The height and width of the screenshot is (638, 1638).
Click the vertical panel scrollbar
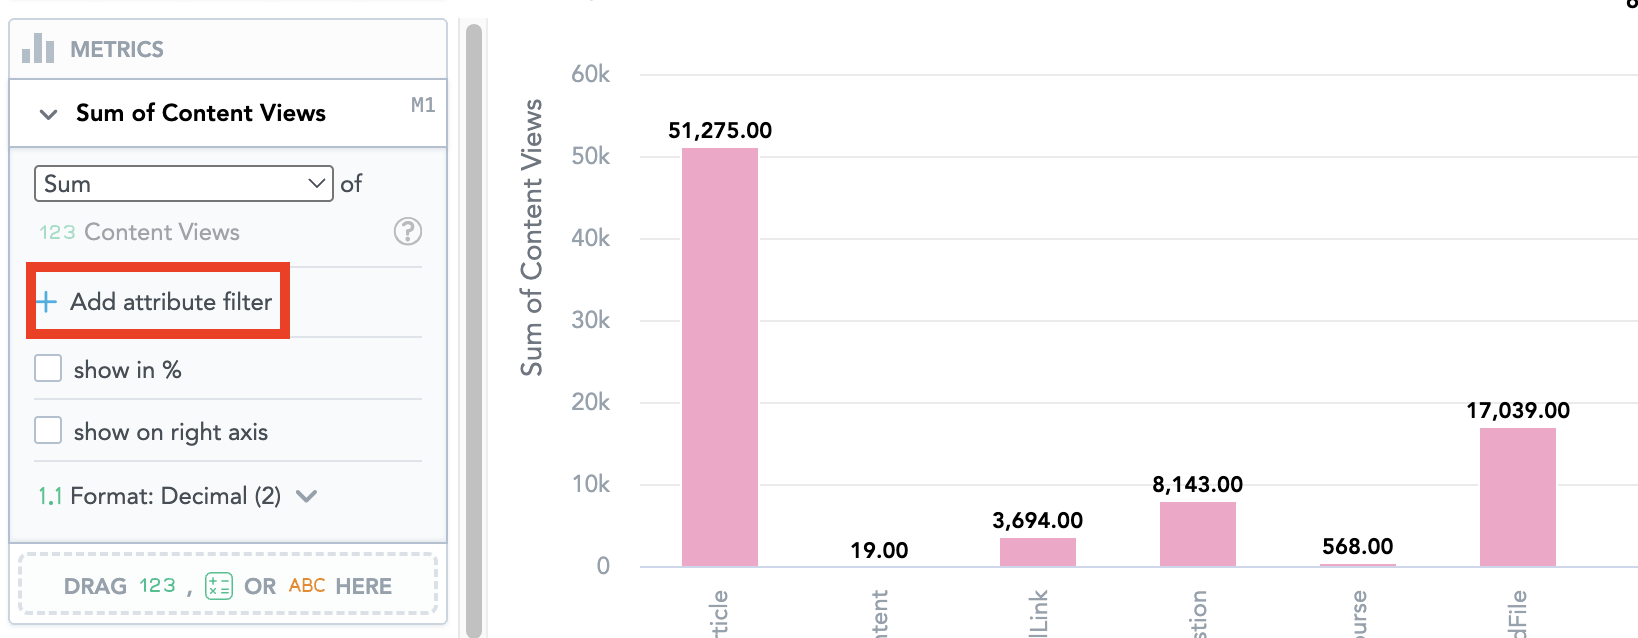474,330
